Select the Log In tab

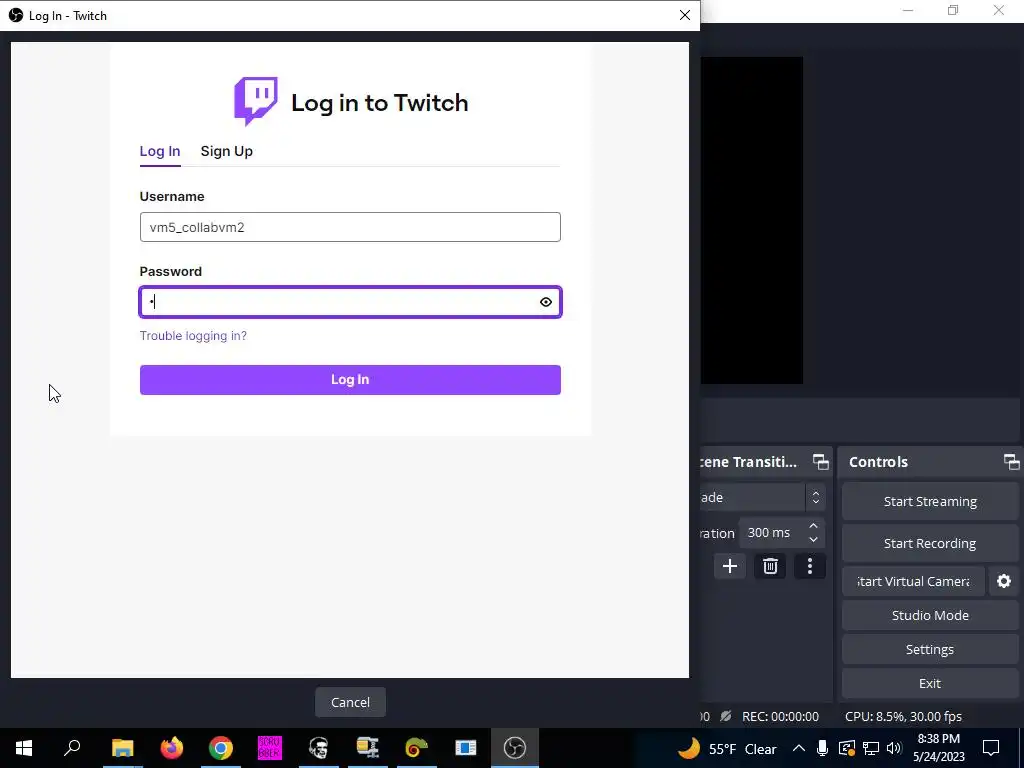(x=160, y=151)
